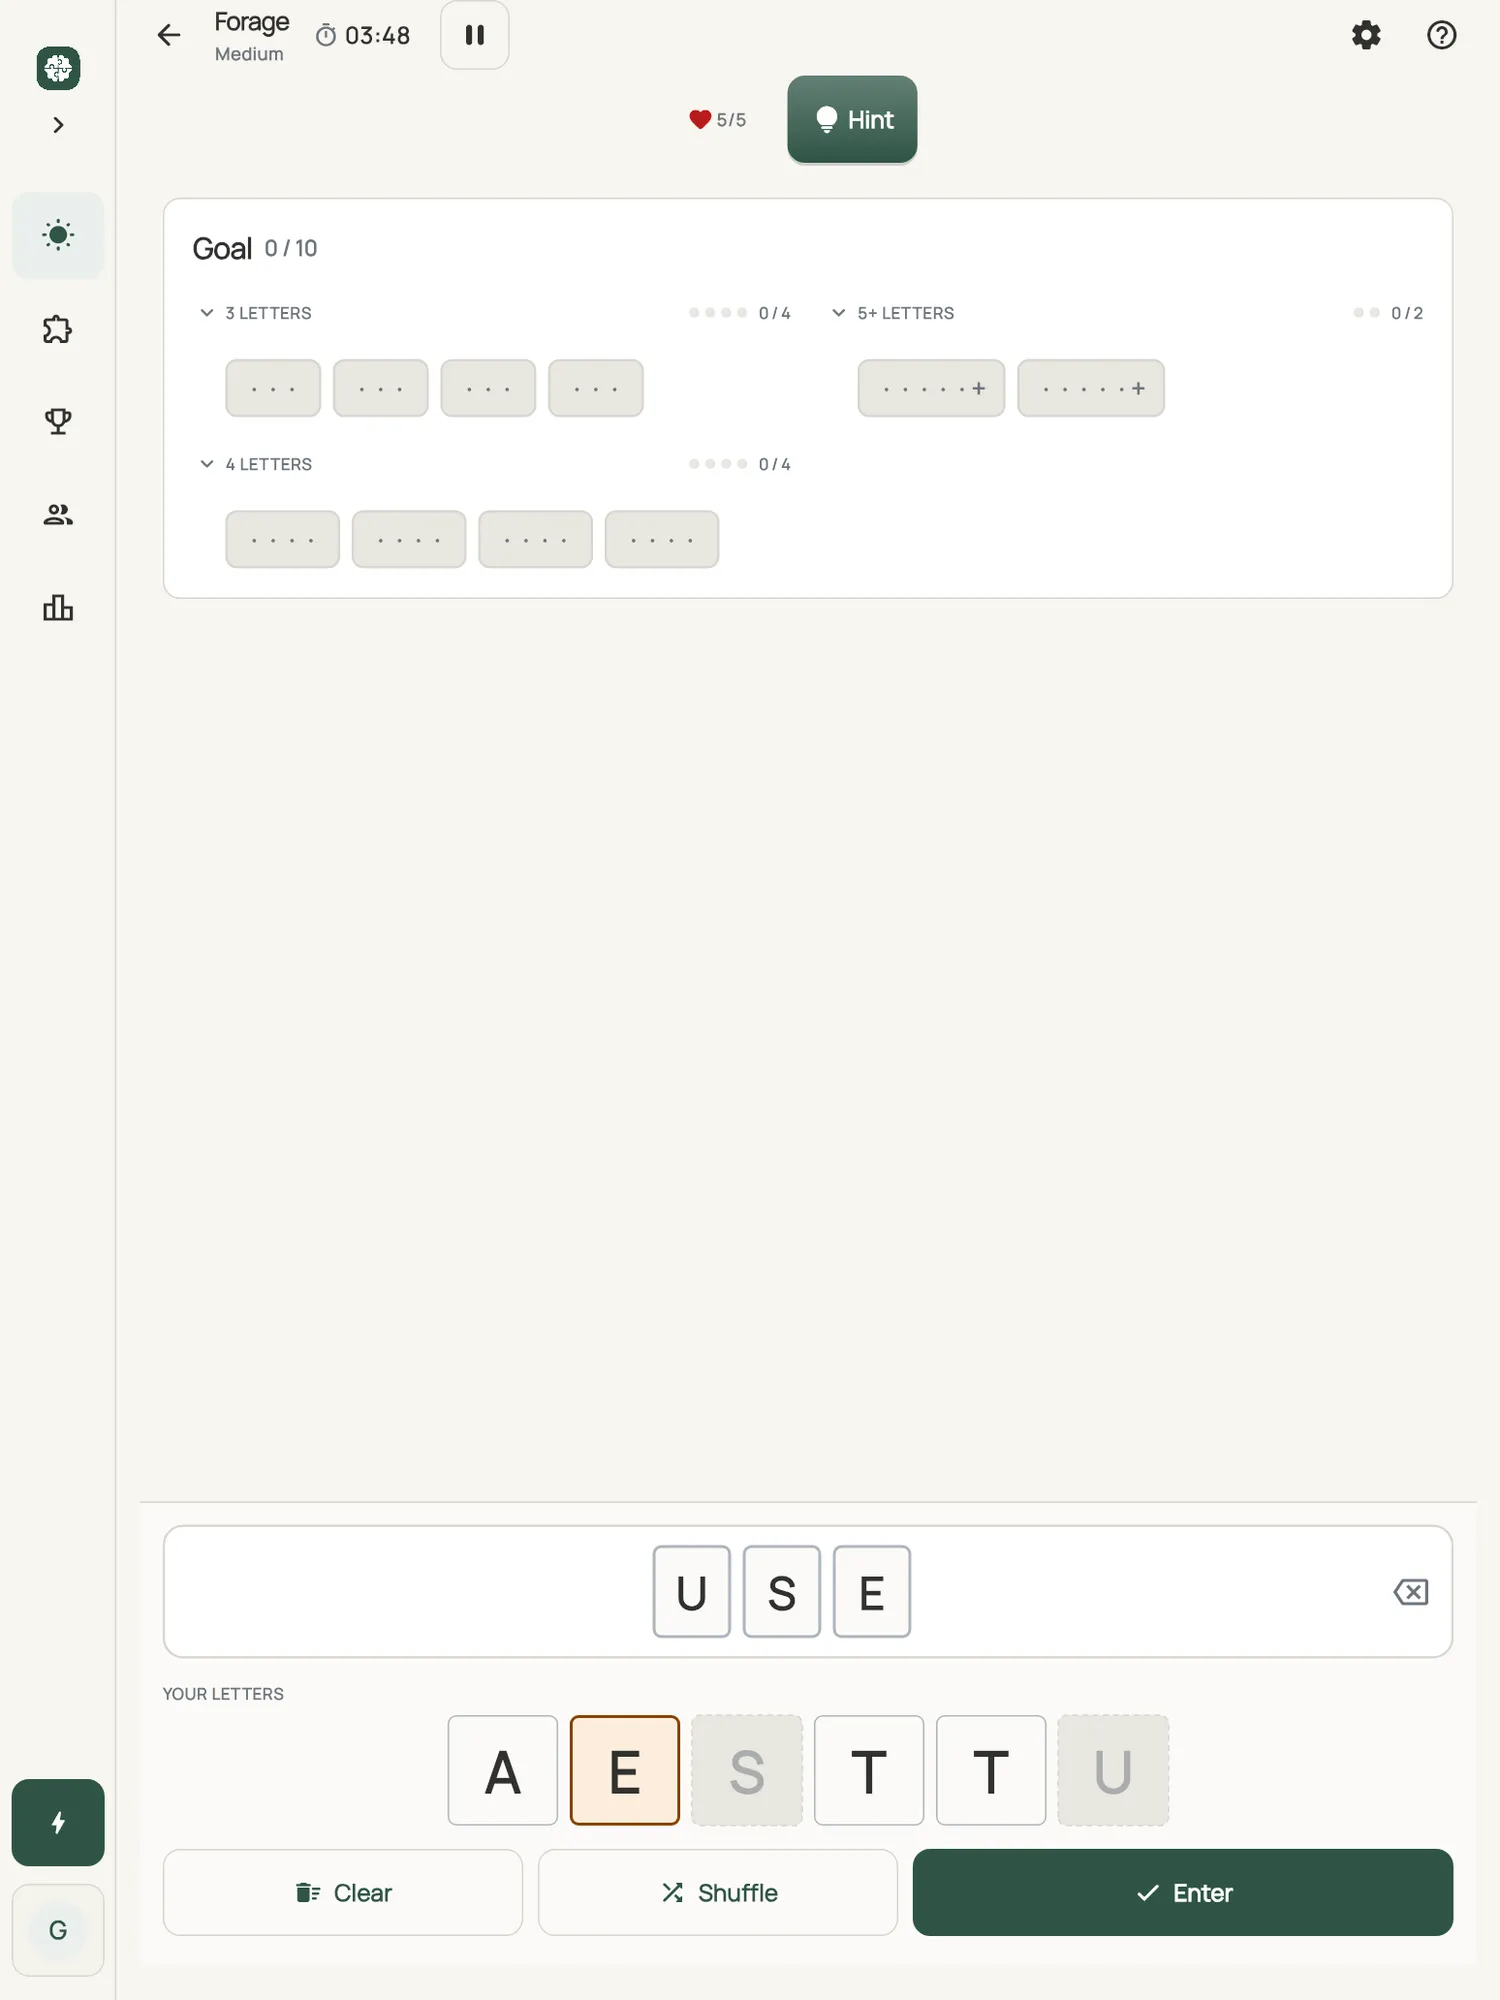This screenshot has height=2000, width=1500.
Task: Open the leaderboard podium icon
Action: pyautogui.click(x=58, y=608)
